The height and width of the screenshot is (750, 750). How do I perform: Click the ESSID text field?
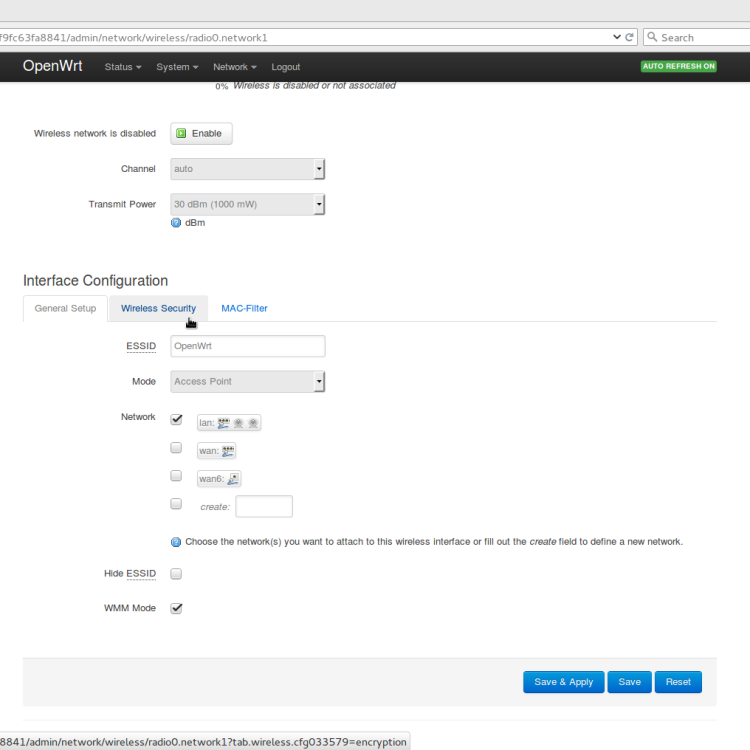click(x=248, y=346)
